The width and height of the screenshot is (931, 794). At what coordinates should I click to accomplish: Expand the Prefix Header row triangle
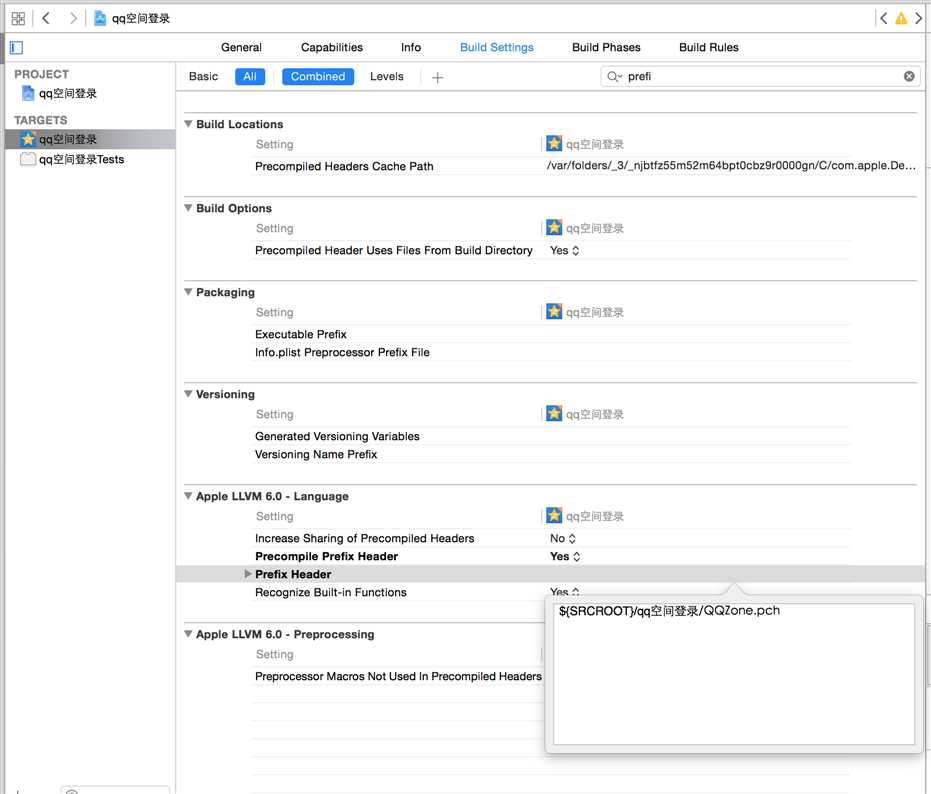248,574
